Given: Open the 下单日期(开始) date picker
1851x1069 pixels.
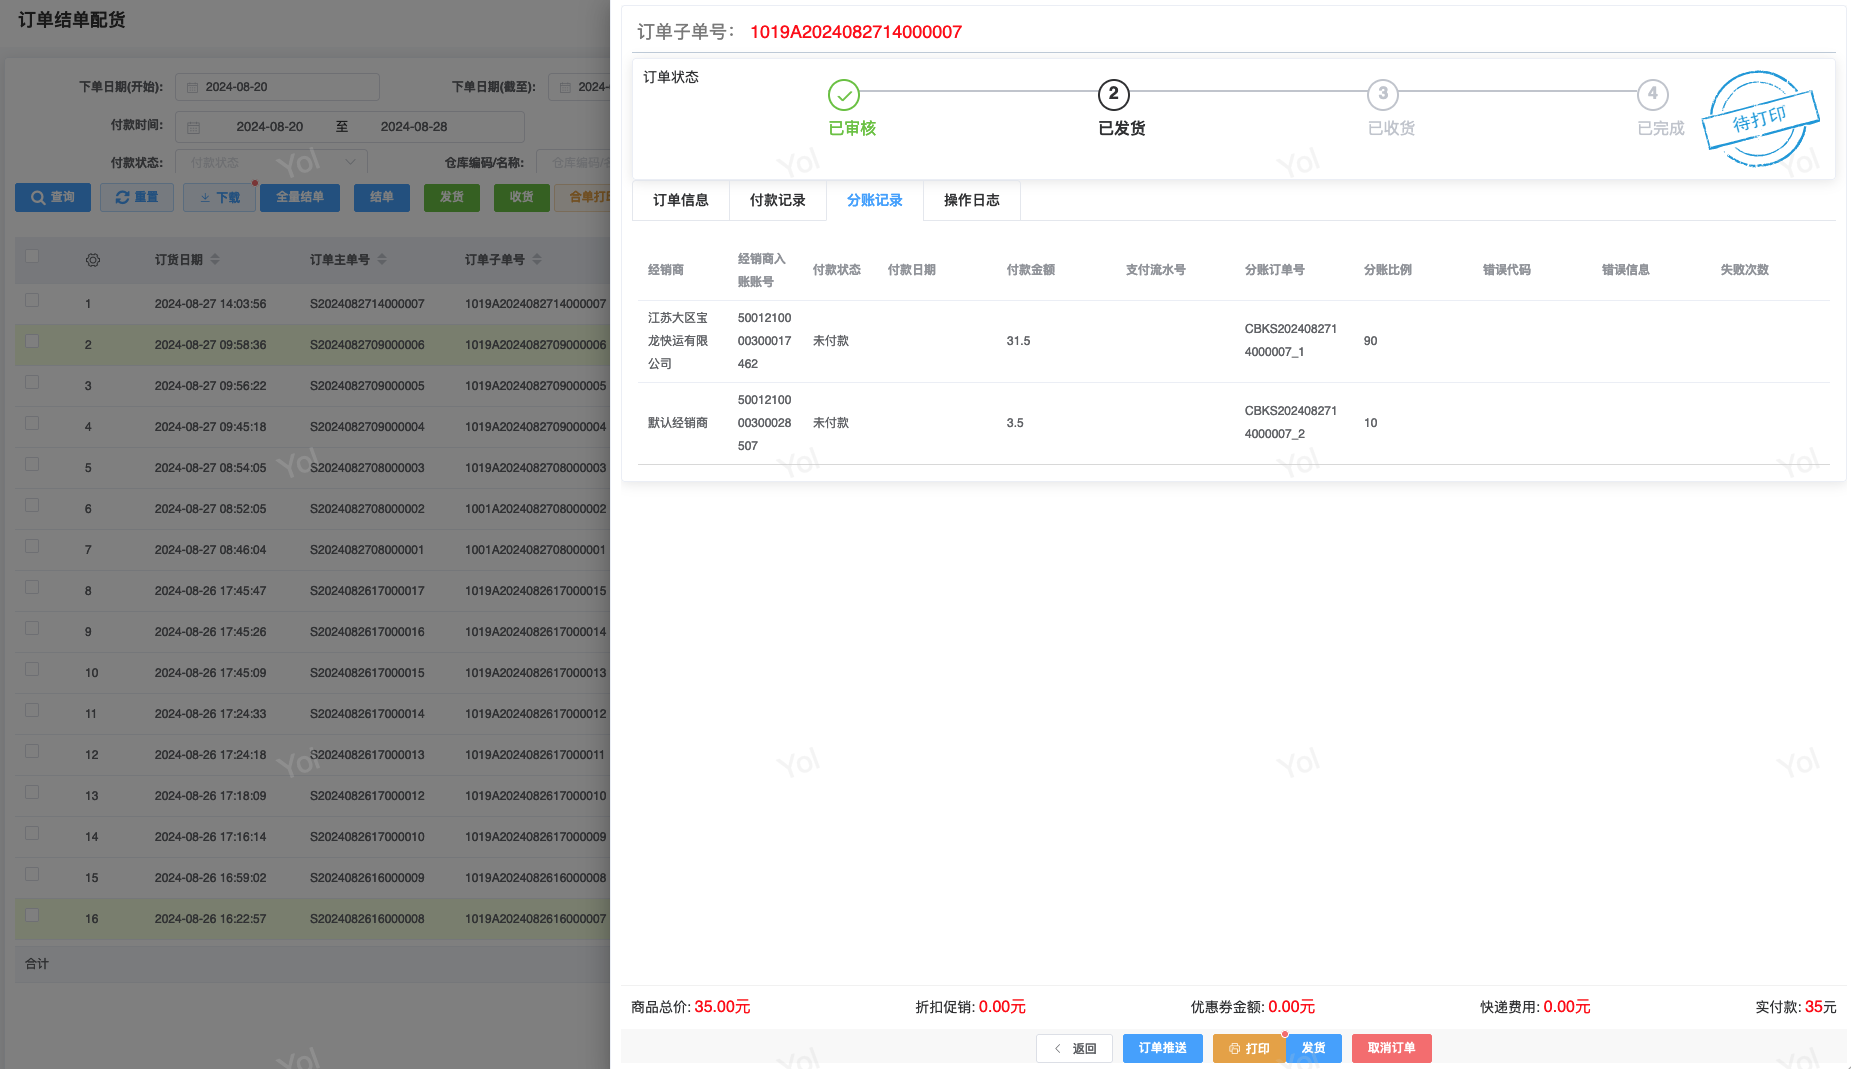Looking at the screenshot, I should coord(277,87).
